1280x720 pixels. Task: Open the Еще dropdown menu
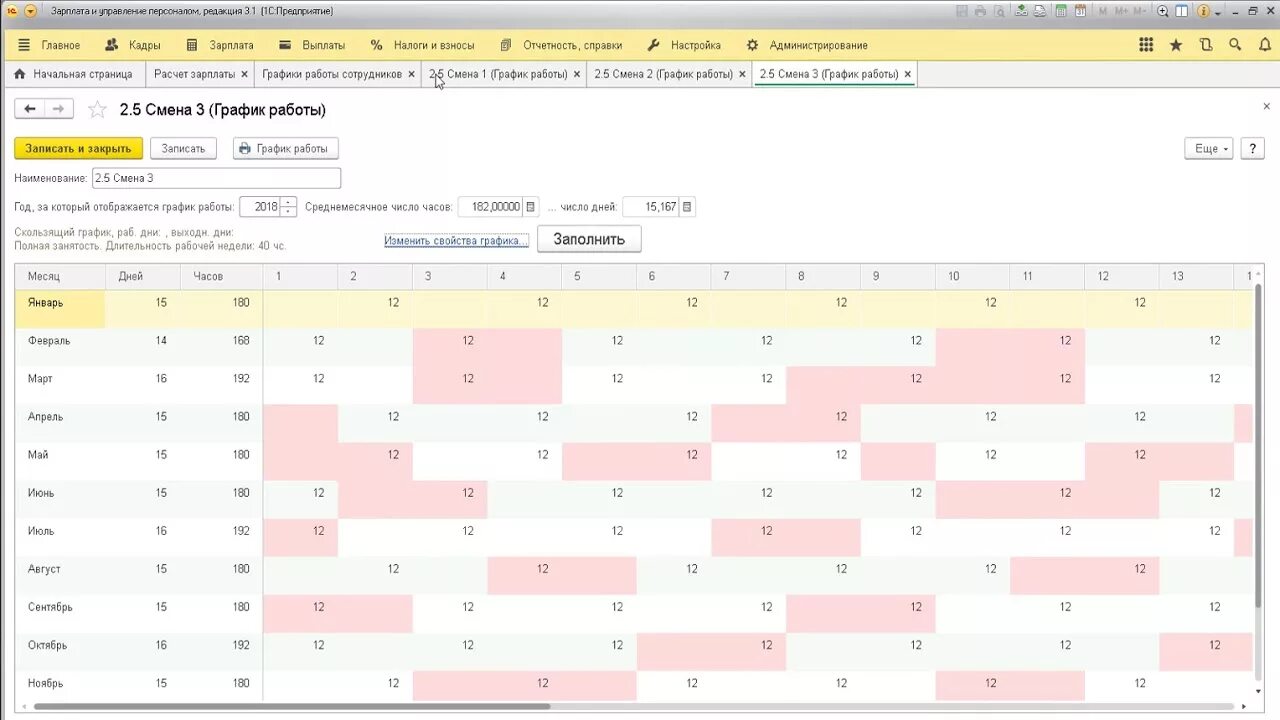click(x=1208, y=148)
